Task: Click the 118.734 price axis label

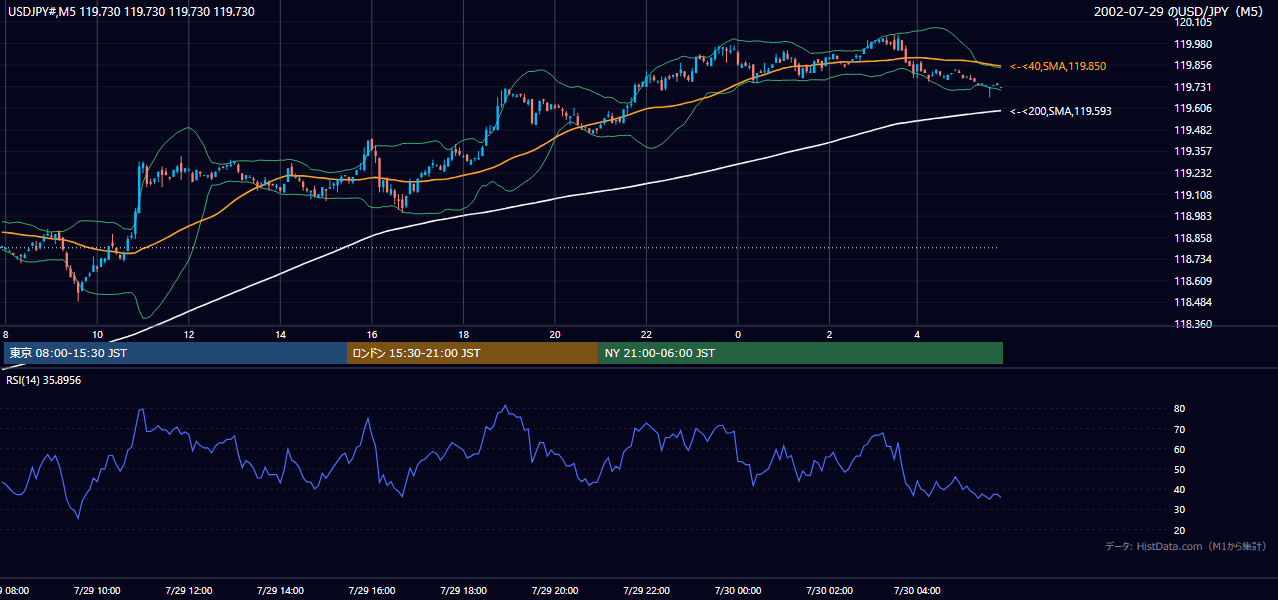Action: coord(1194,259)
